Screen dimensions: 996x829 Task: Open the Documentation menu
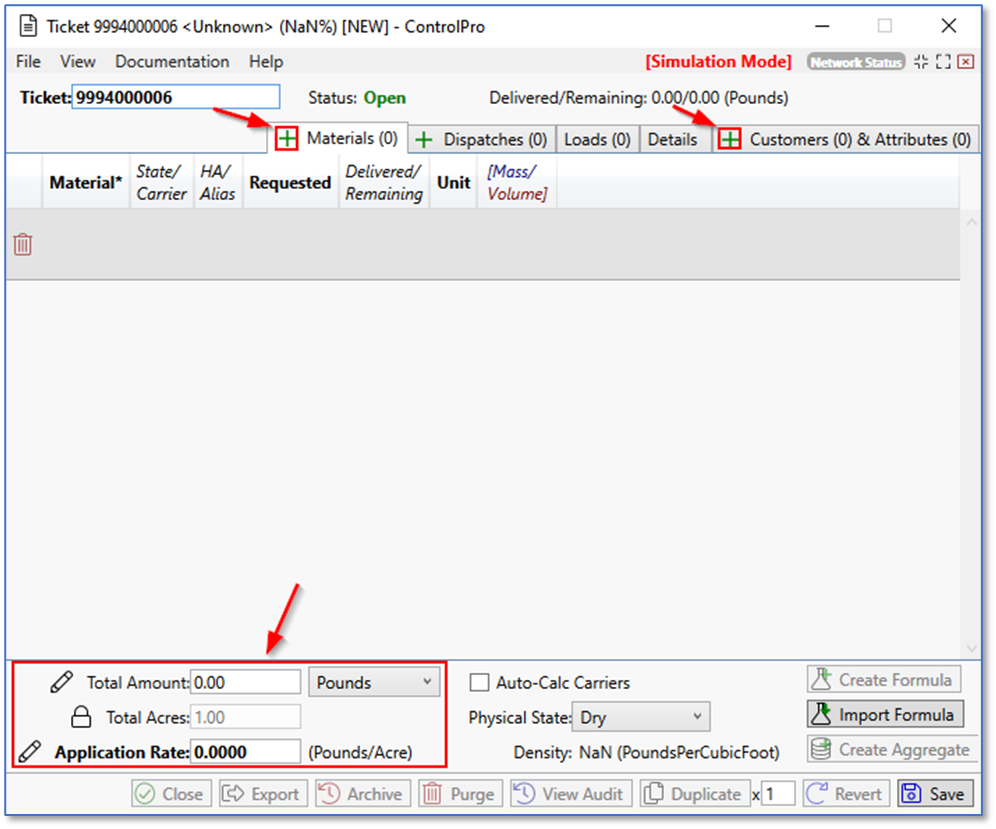coord(171,61)
